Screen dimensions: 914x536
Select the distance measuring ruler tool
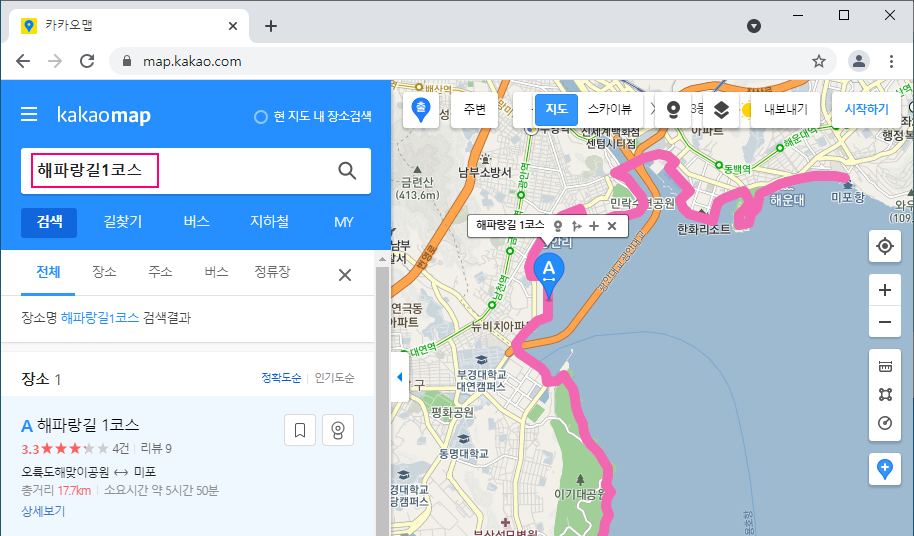[x=885, y=366]
